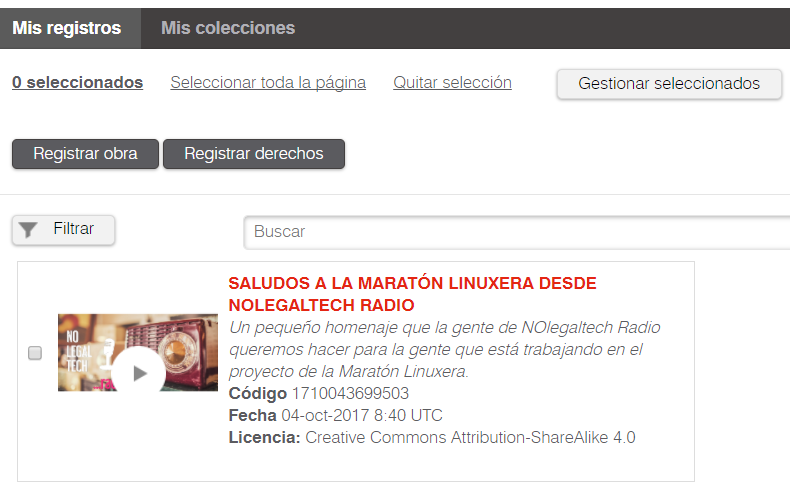Click the Fecha 04-oct-2017 8:40 UTC text
The image size is (790, 492).
336,415
